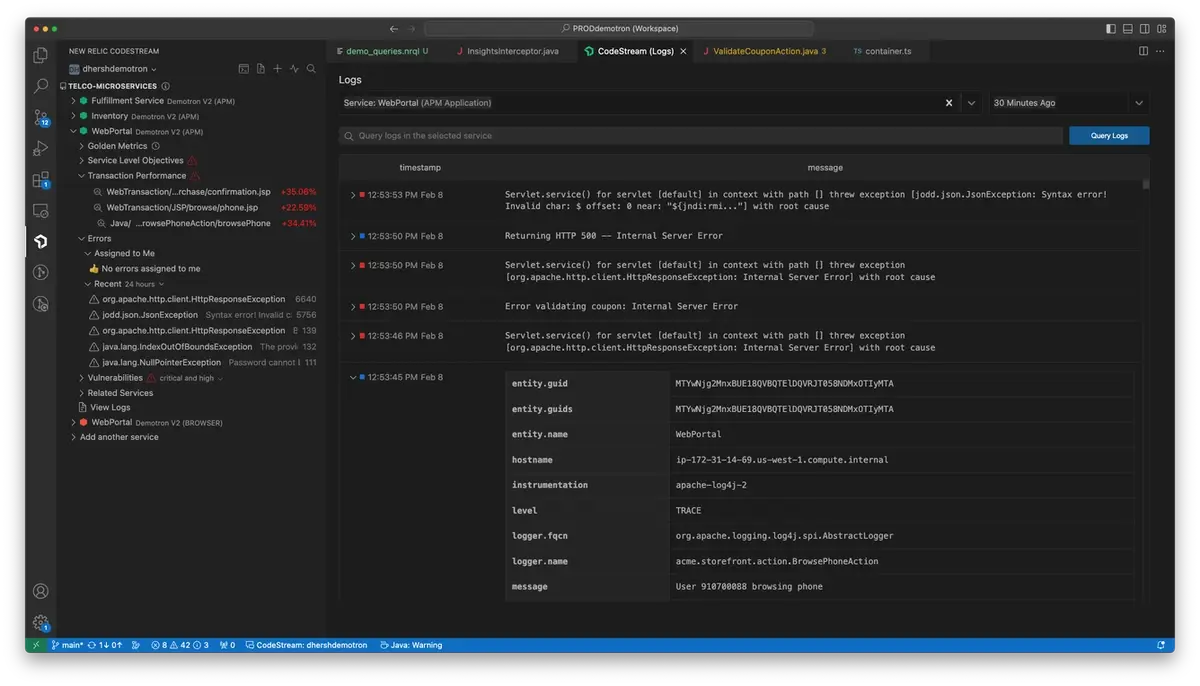Viewport: 1200px width, 686px height.
Task: Switch to ValidateCouponAction.java tab
Action: [764, 51]
